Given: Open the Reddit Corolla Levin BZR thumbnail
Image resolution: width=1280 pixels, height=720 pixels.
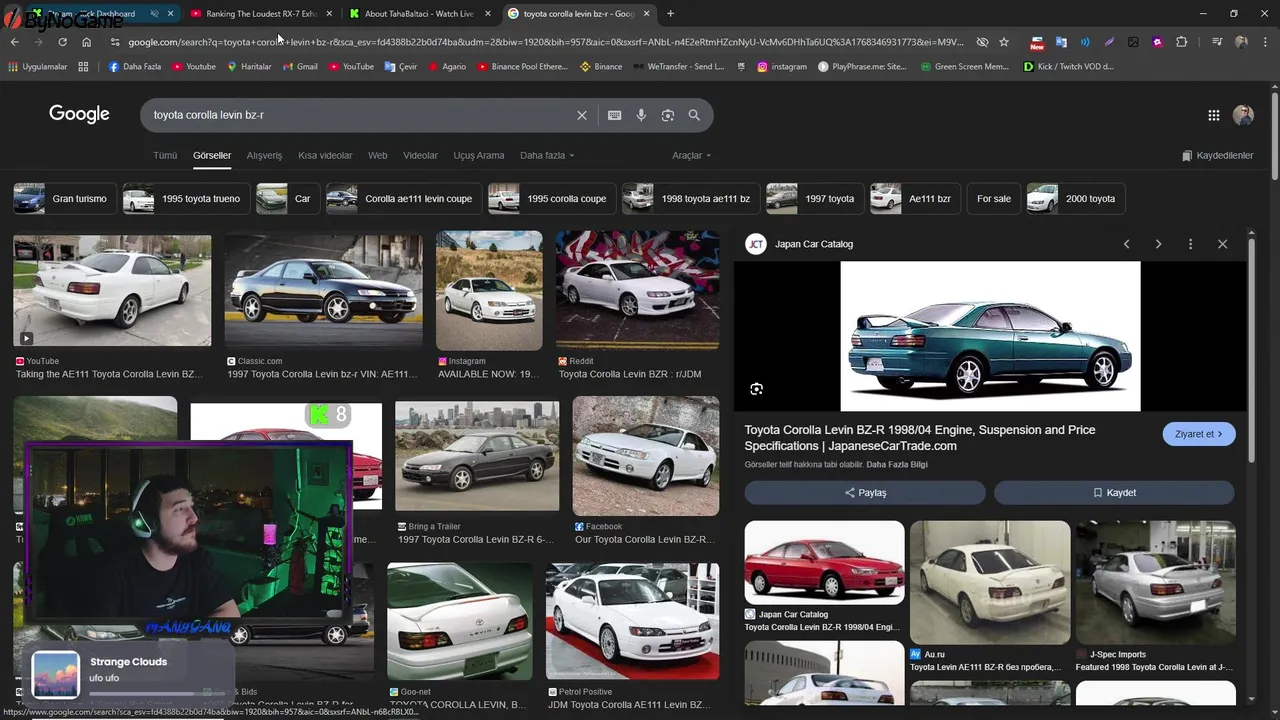Looking at the screenshot, I should click(x=637, y=290).
